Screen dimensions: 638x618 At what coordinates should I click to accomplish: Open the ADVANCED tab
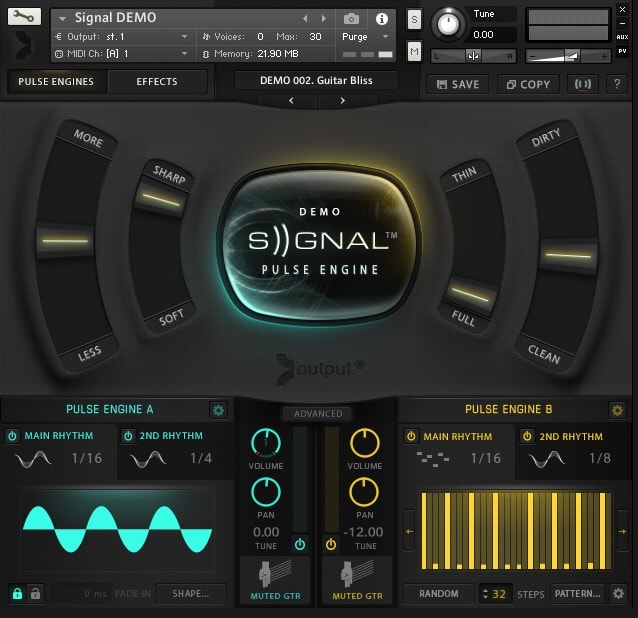318,414
